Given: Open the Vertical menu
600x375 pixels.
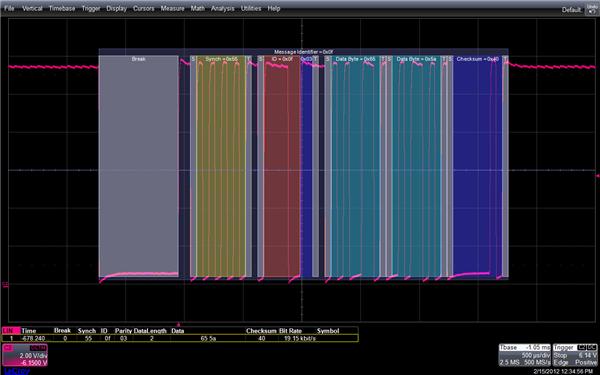Looking at the screenshot, I should pos(32,8).
